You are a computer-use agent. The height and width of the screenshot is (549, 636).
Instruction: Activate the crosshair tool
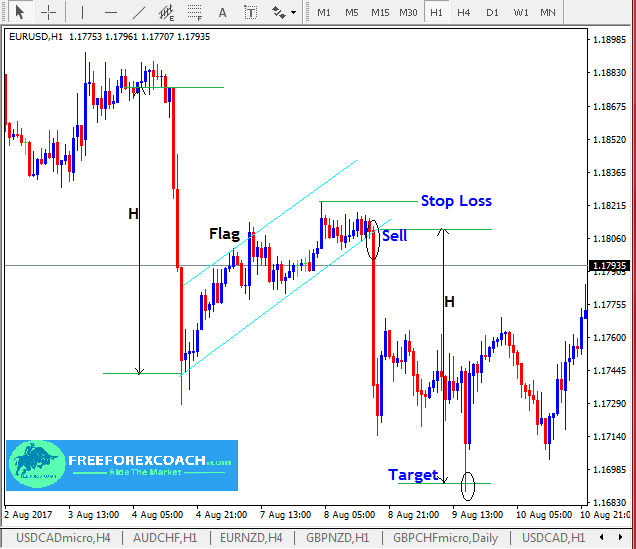[48, 13]
